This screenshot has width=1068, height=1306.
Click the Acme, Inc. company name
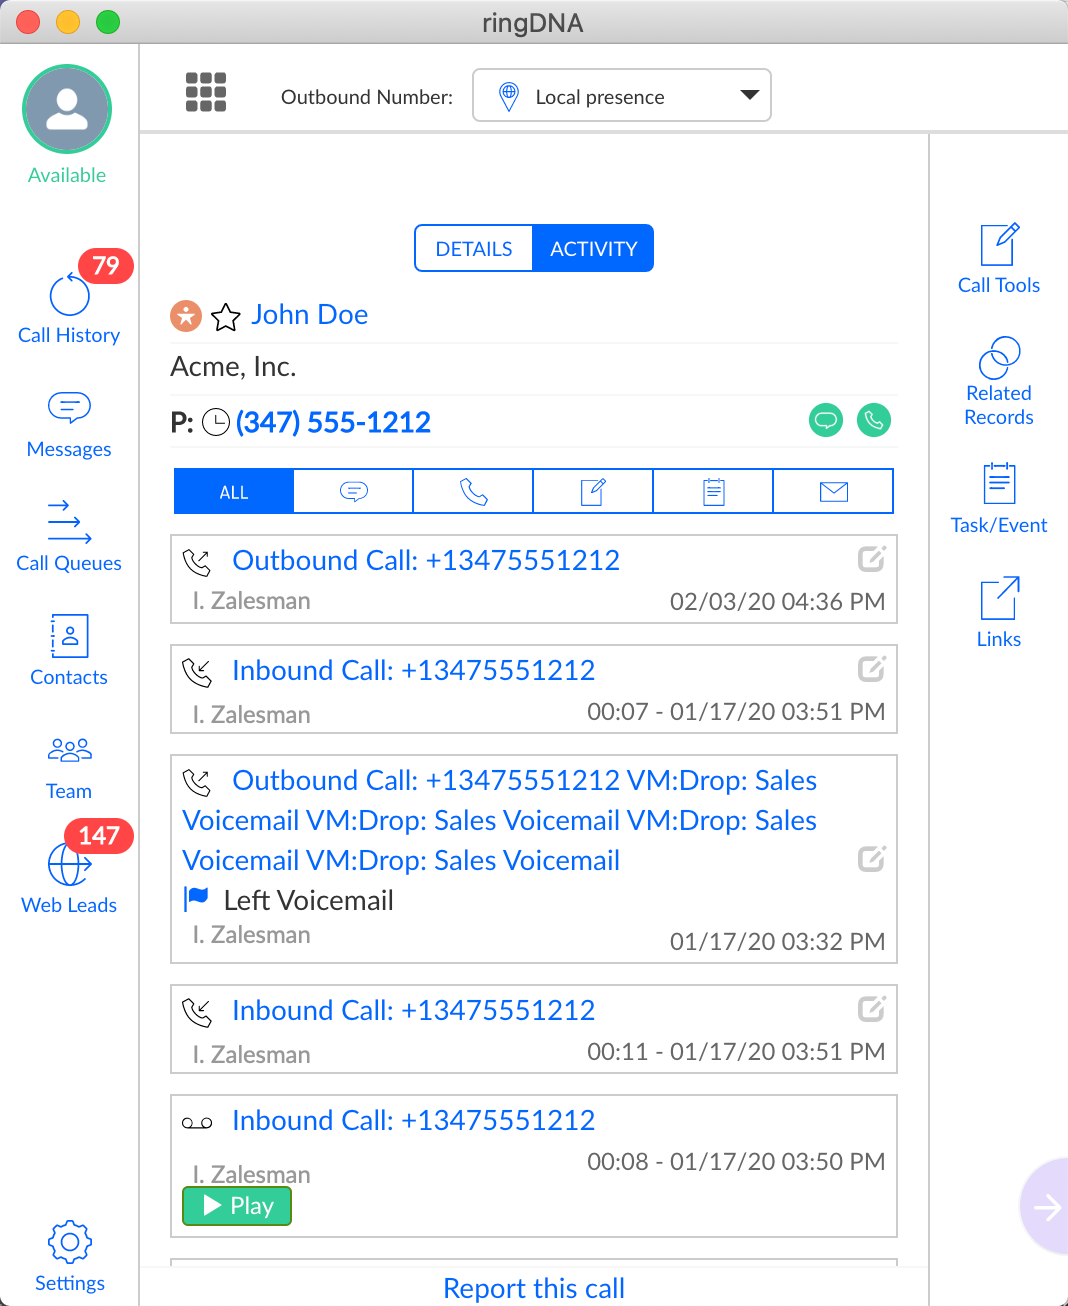[233, 366]
